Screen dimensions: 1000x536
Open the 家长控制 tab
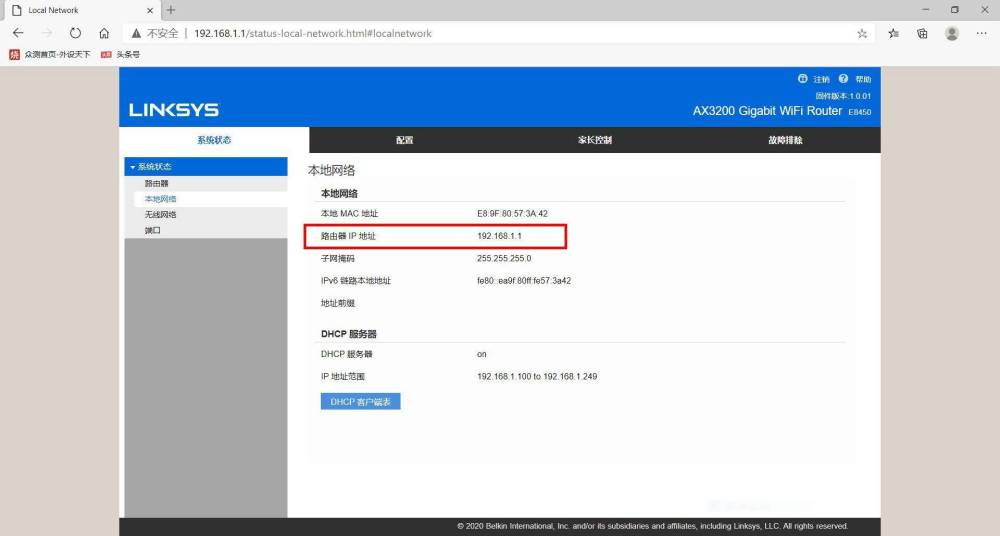(594, 140)
